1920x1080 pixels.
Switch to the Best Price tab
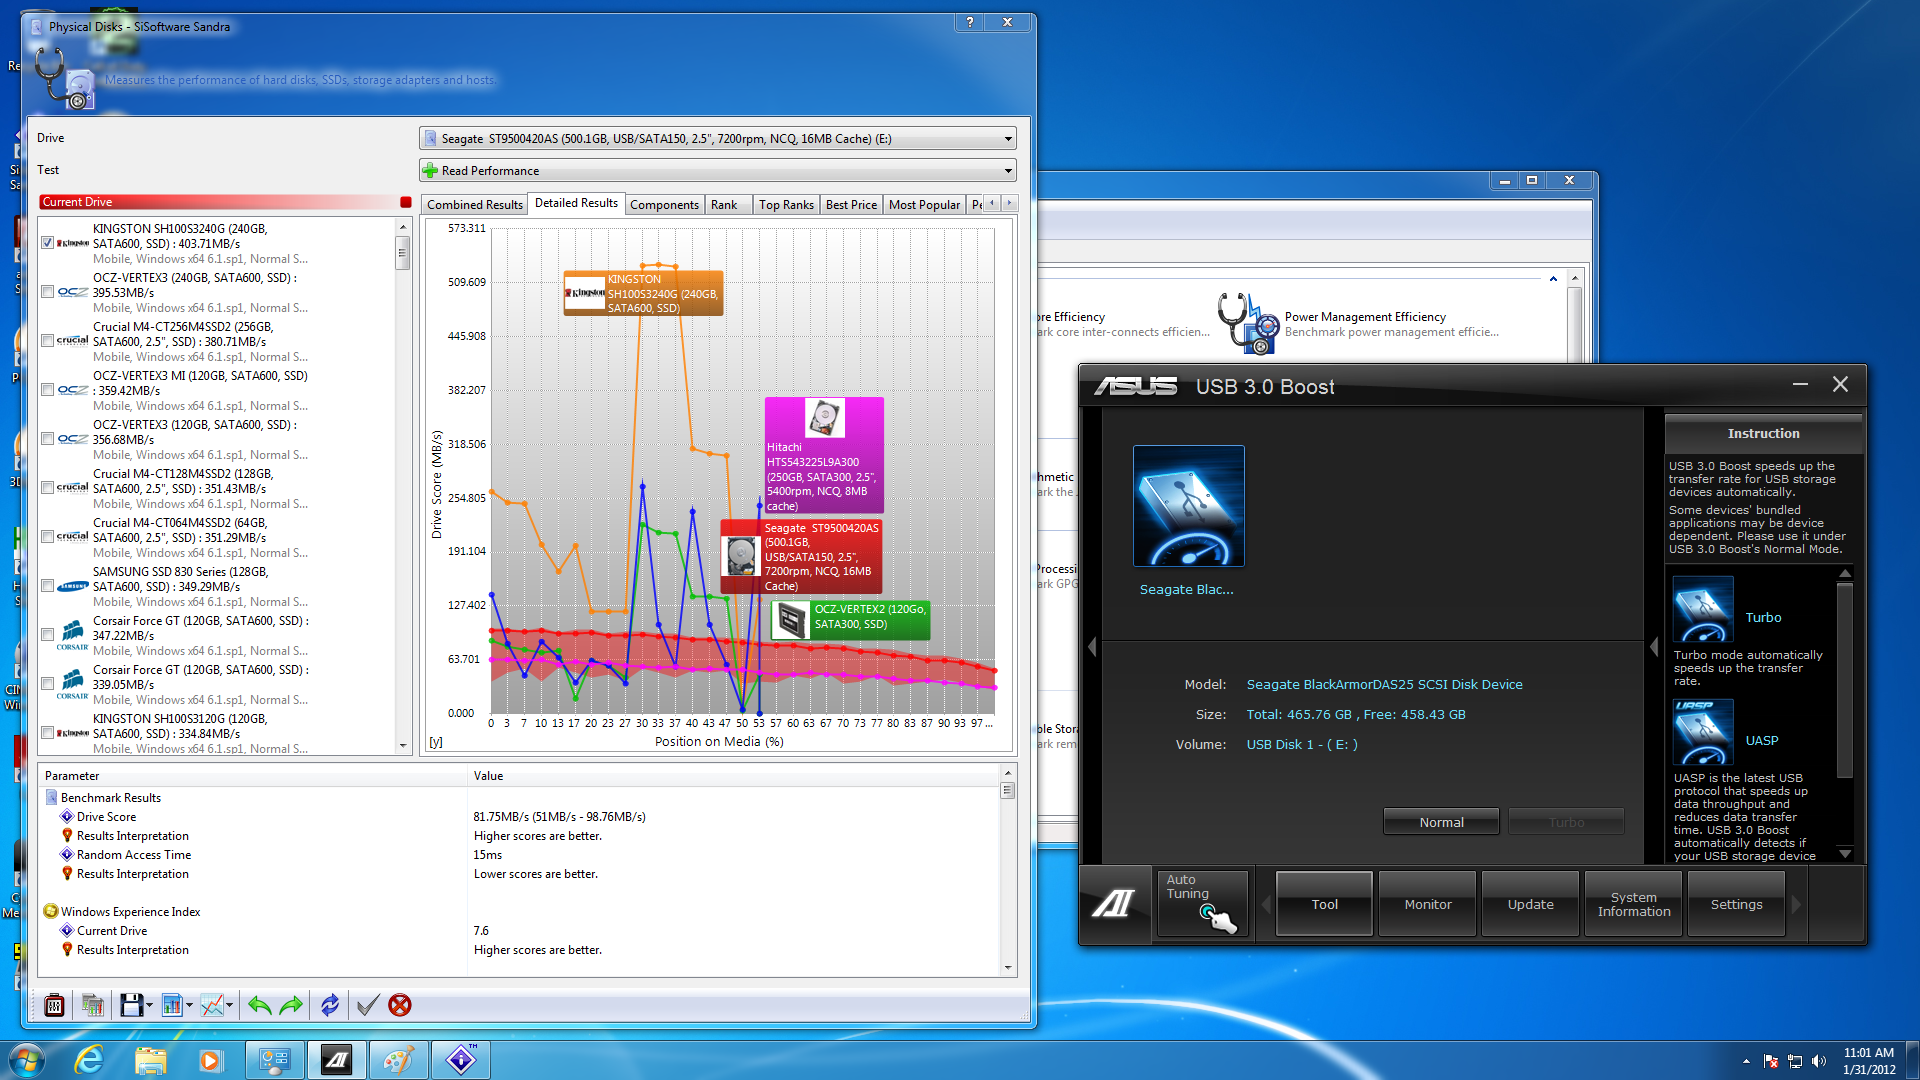[851, 205]
